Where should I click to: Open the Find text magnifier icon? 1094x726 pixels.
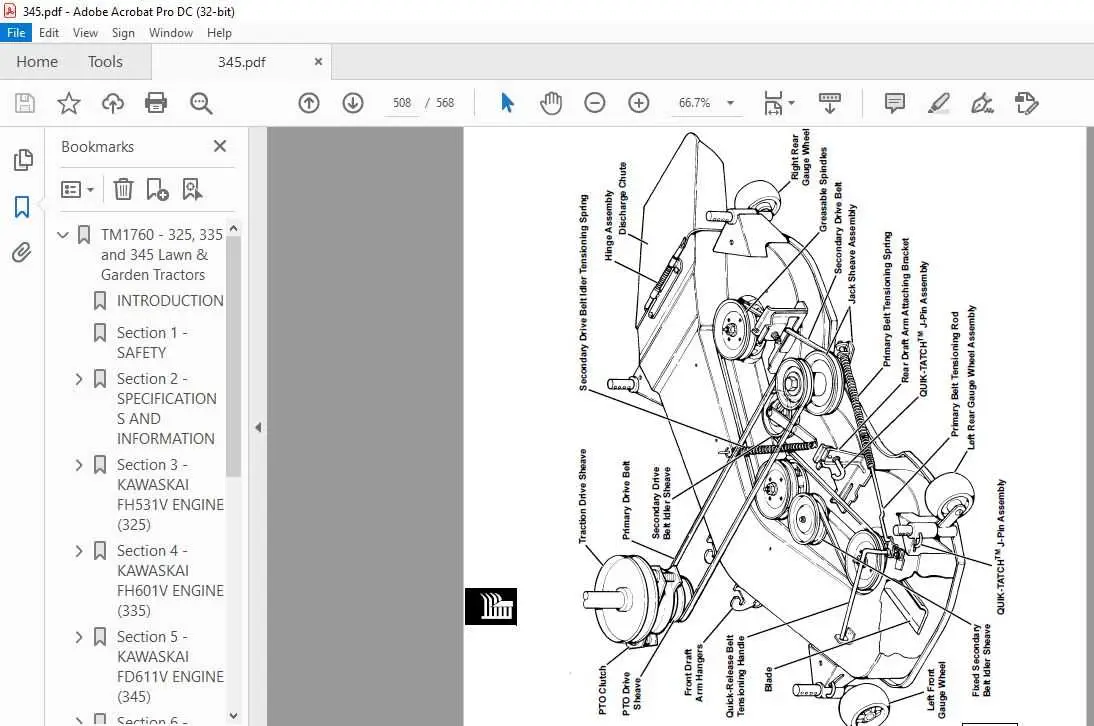coord(201,103)
